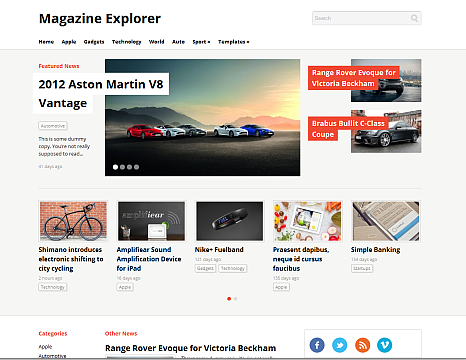
Task: Open the Vimeo social icon
Action: click(385, 345)
